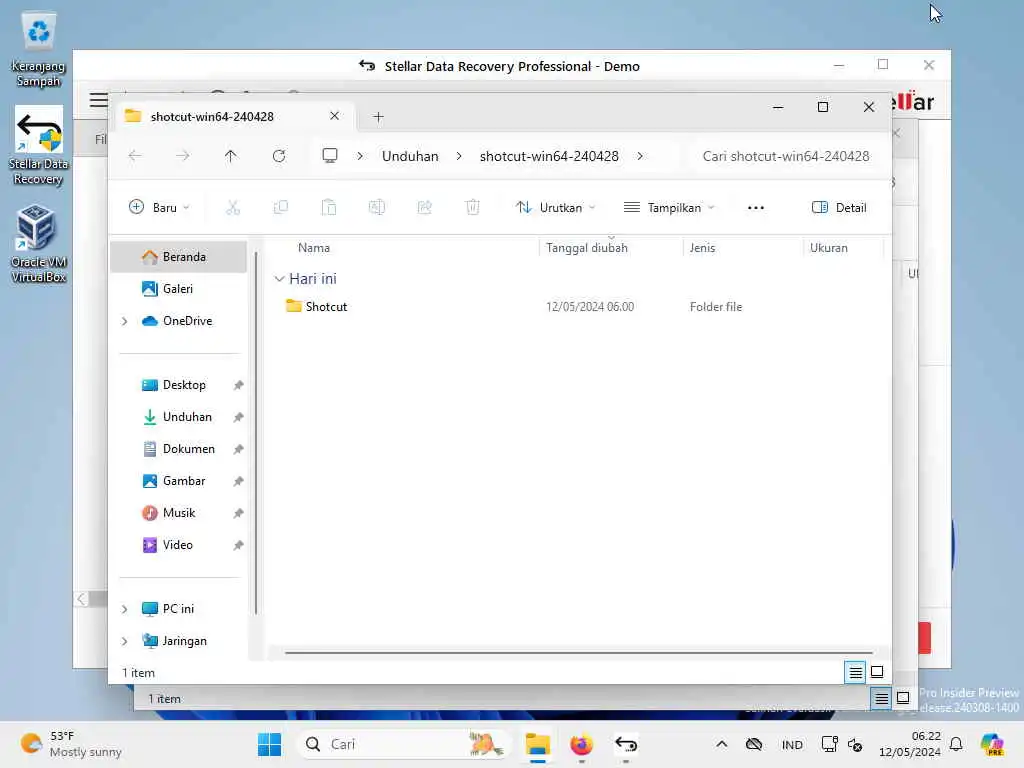Viewport: 1024px width, 768px height.
Task: Click the taskbar Cari search field
Action: [x=403, y=744]
